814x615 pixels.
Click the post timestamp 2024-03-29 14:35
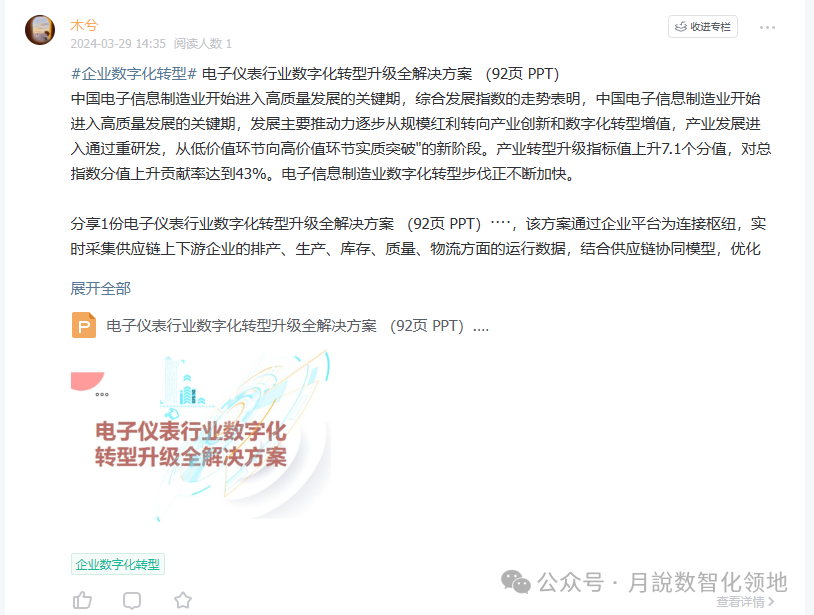tap(118, 44)
